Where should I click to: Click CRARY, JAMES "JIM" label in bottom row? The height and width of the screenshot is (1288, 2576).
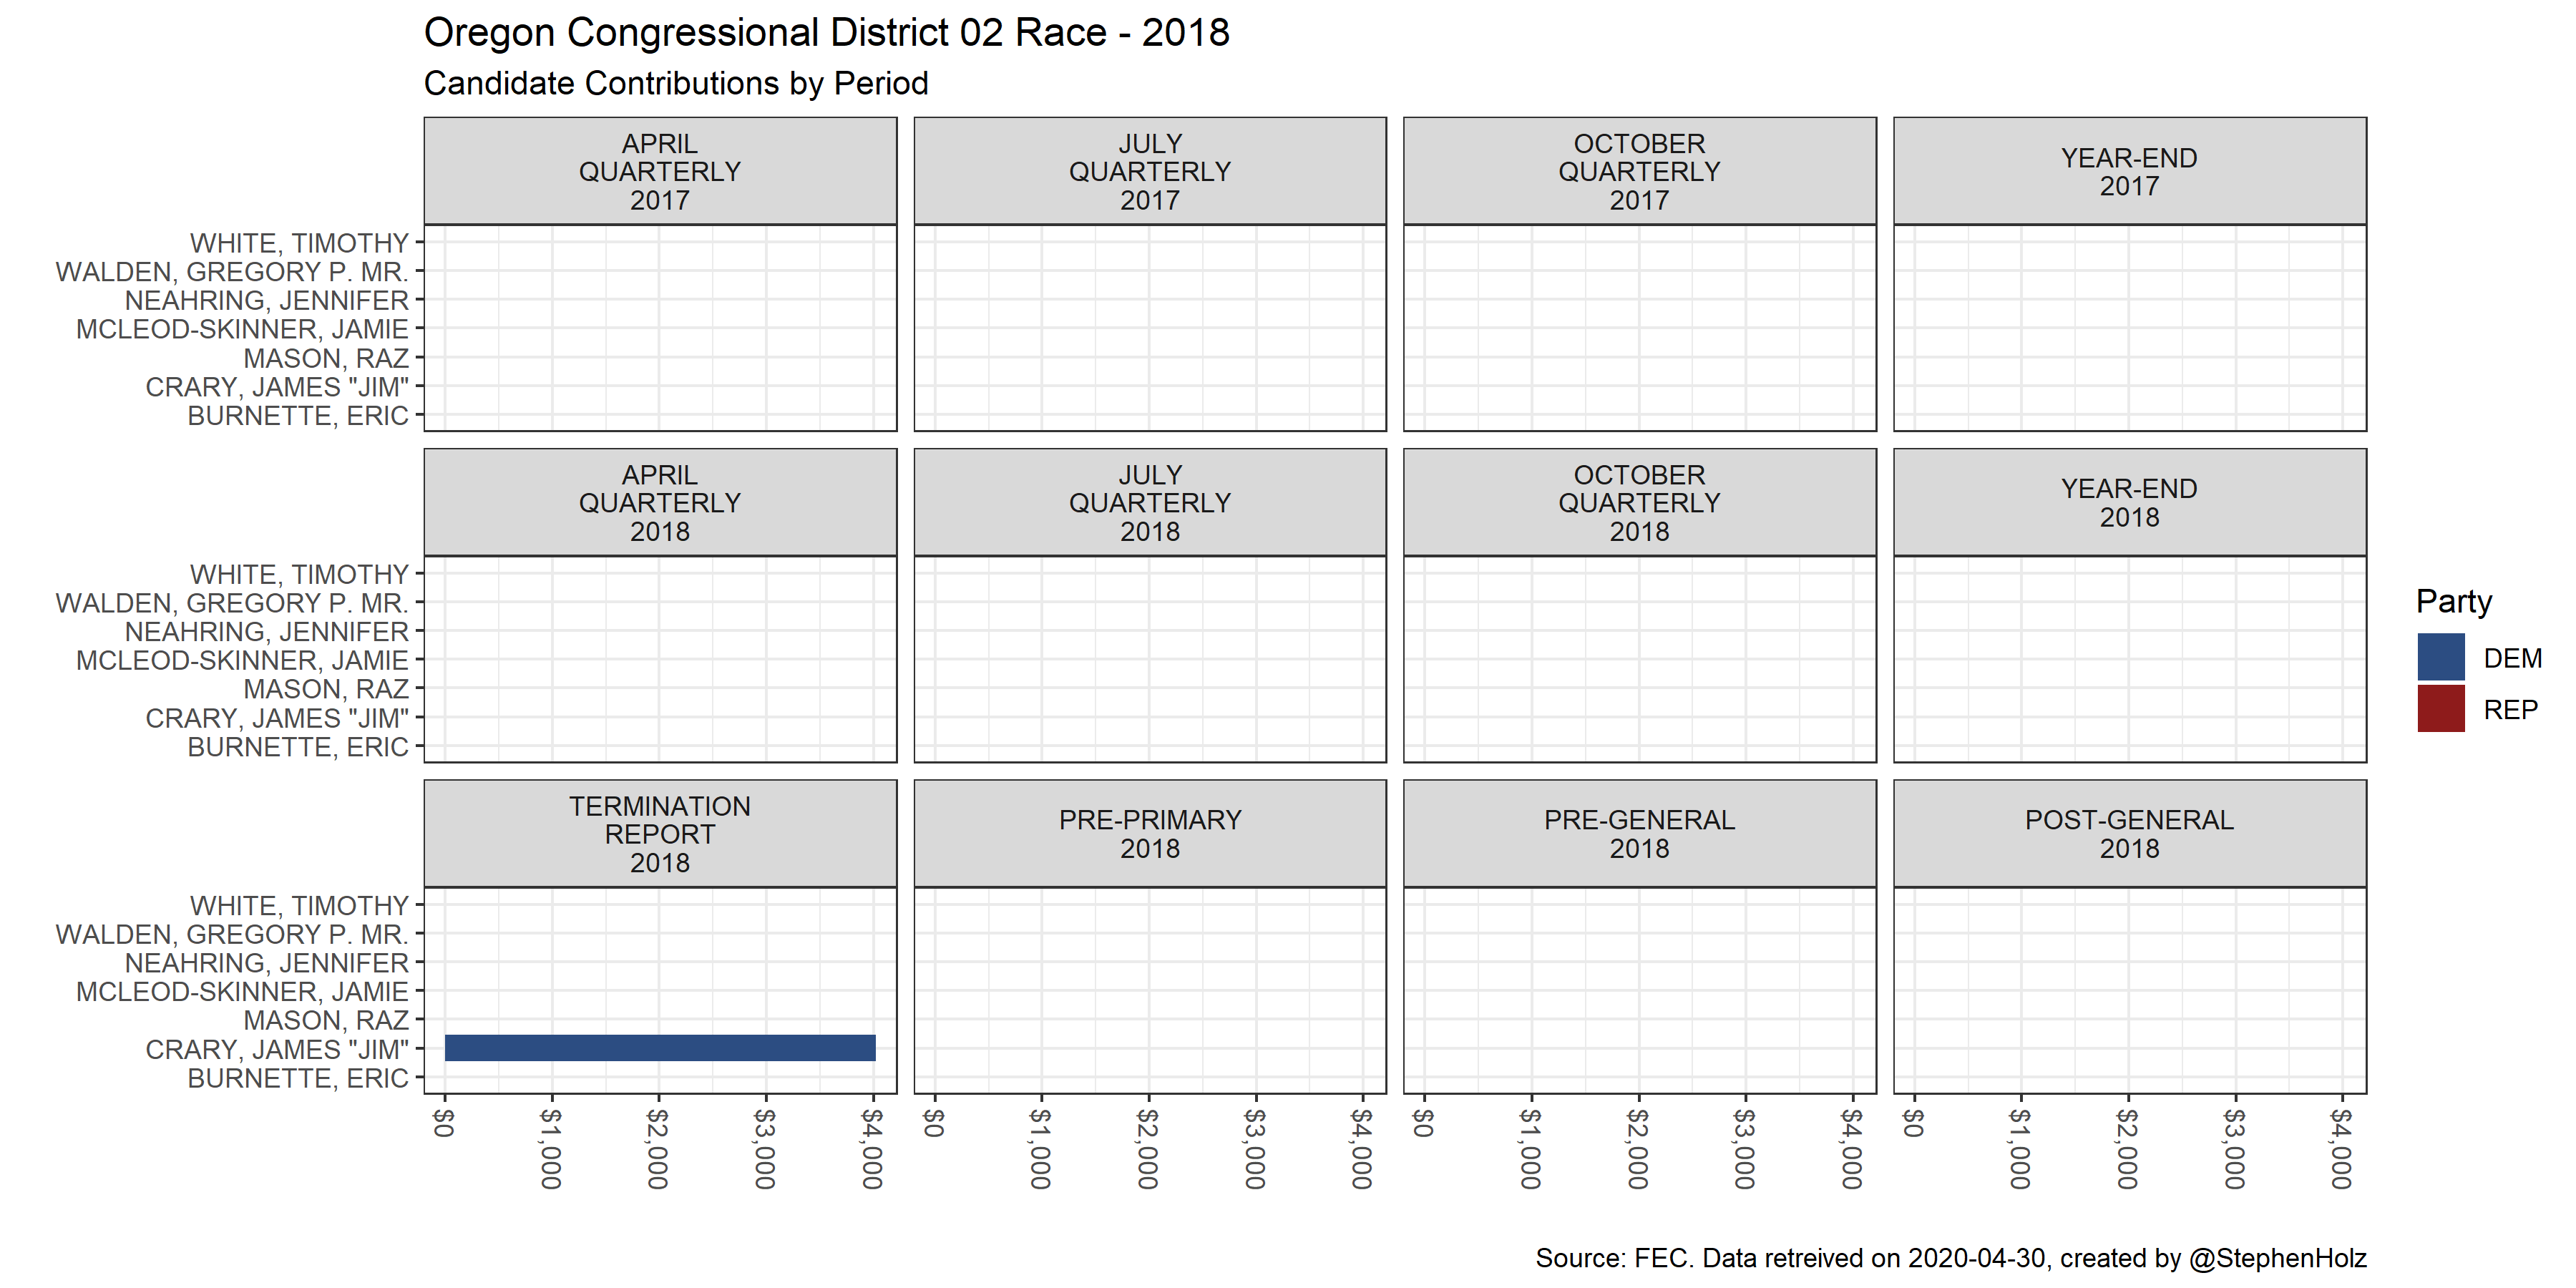(277, 1049)
